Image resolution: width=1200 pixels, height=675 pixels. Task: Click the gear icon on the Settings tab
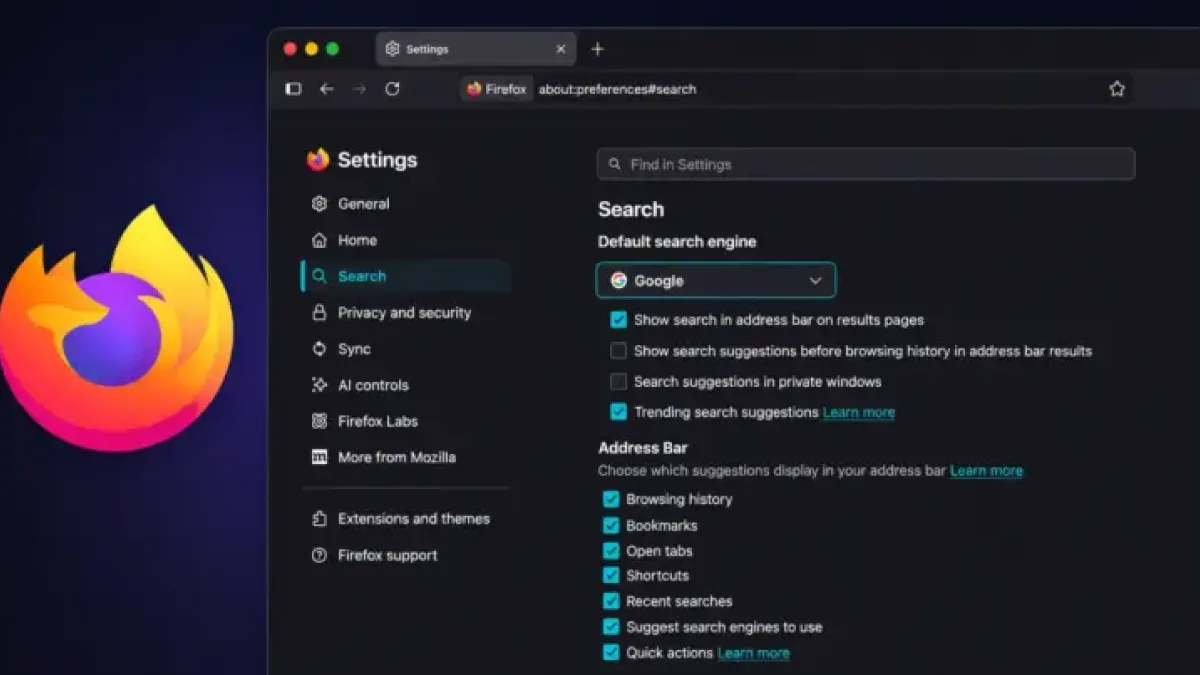coord(392,49)
